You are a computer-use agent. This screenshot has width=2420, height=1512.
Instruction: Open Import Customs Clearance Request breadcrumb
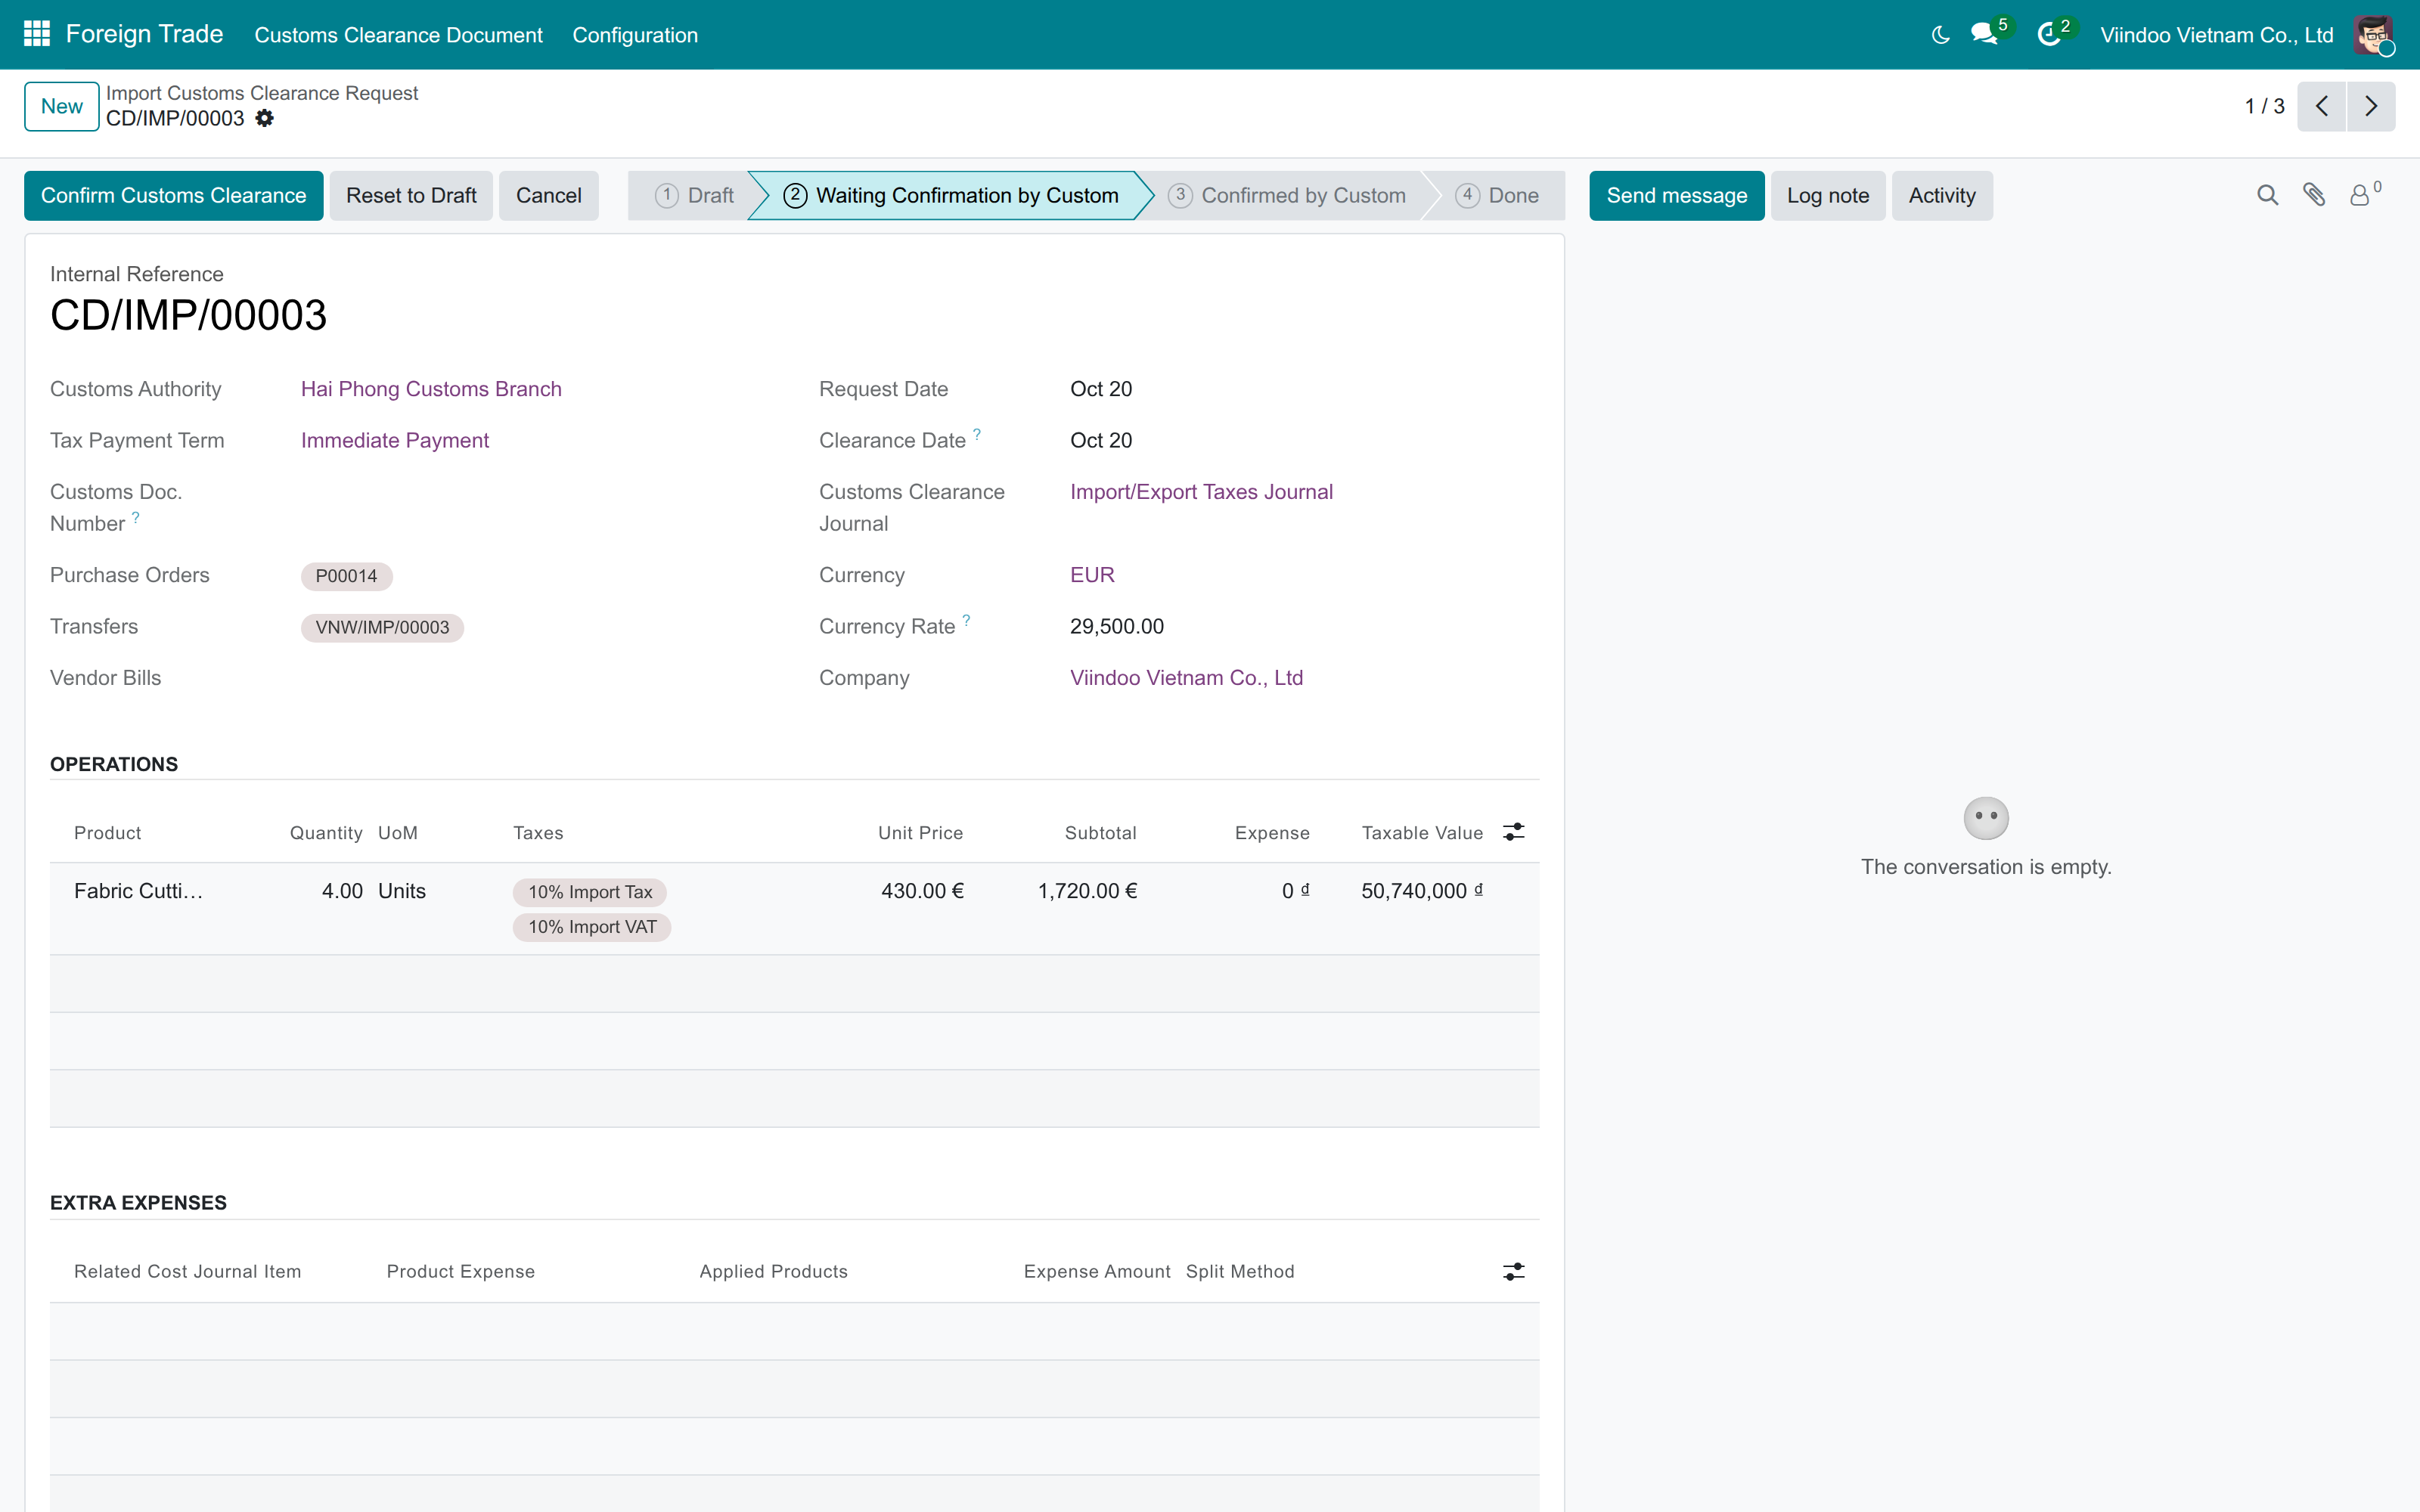(x=262, y=93)
